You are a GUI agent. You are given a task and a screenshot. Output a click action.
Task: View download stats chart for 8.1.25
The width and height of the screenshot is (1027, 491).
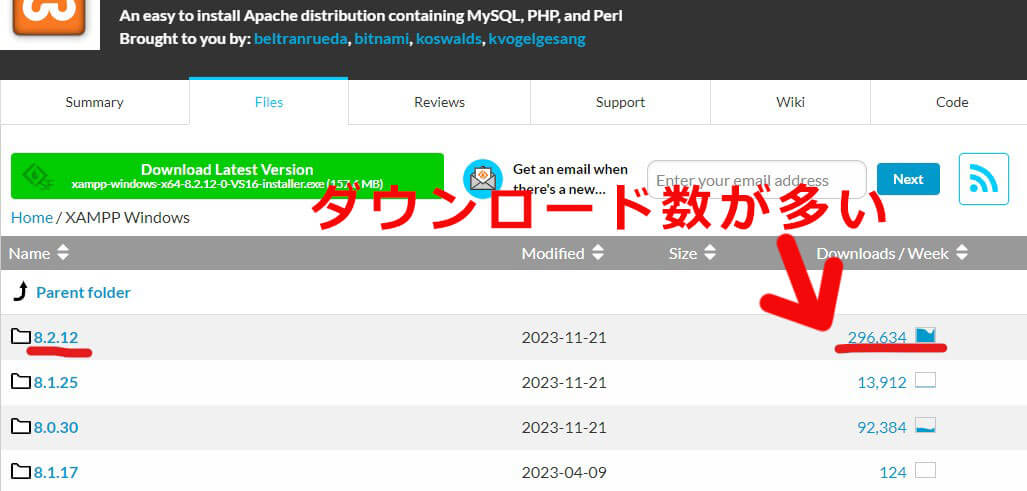[x=925, y=381]
